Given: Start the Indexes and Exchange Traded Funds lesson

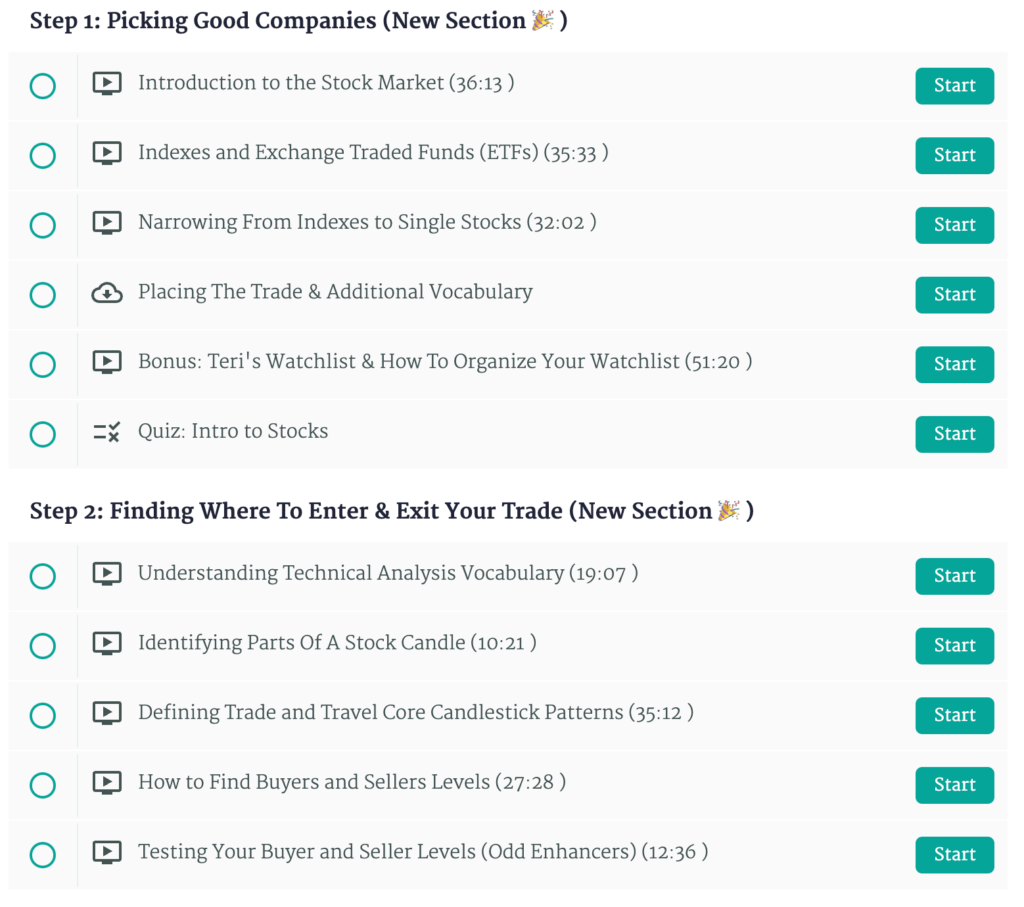Looking at the screenshot, I should tap(954, 155).
